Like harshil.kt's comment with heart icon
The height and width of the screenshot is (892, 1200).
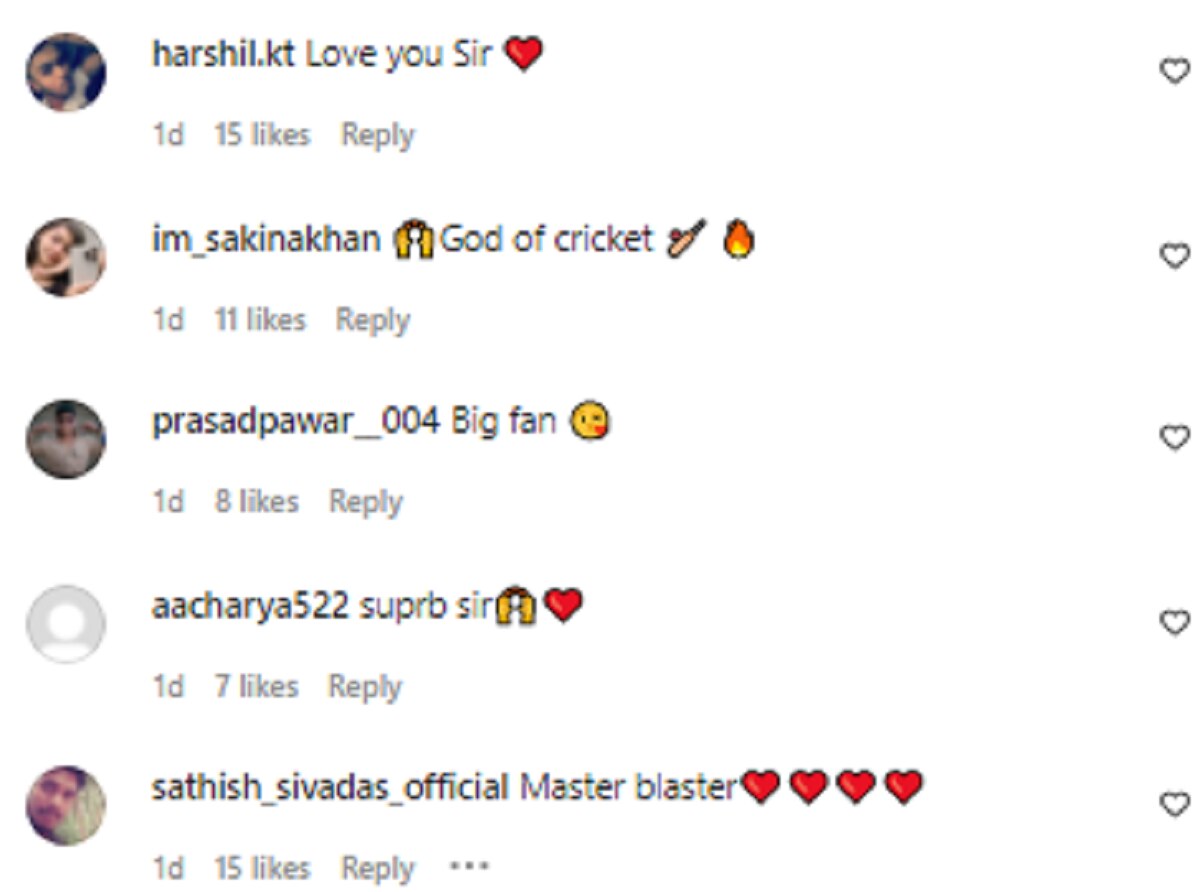(1172, 71)
